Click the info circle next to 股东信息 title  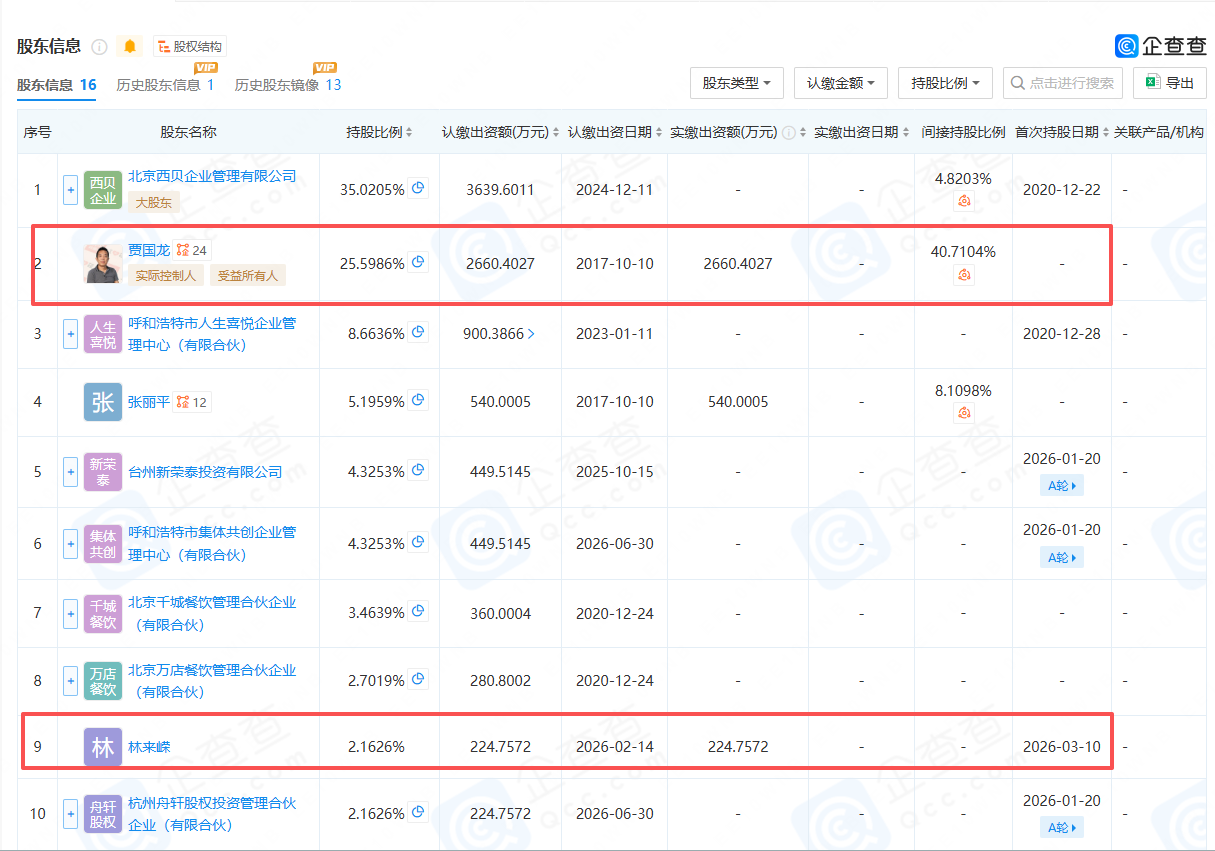[99, 47]
